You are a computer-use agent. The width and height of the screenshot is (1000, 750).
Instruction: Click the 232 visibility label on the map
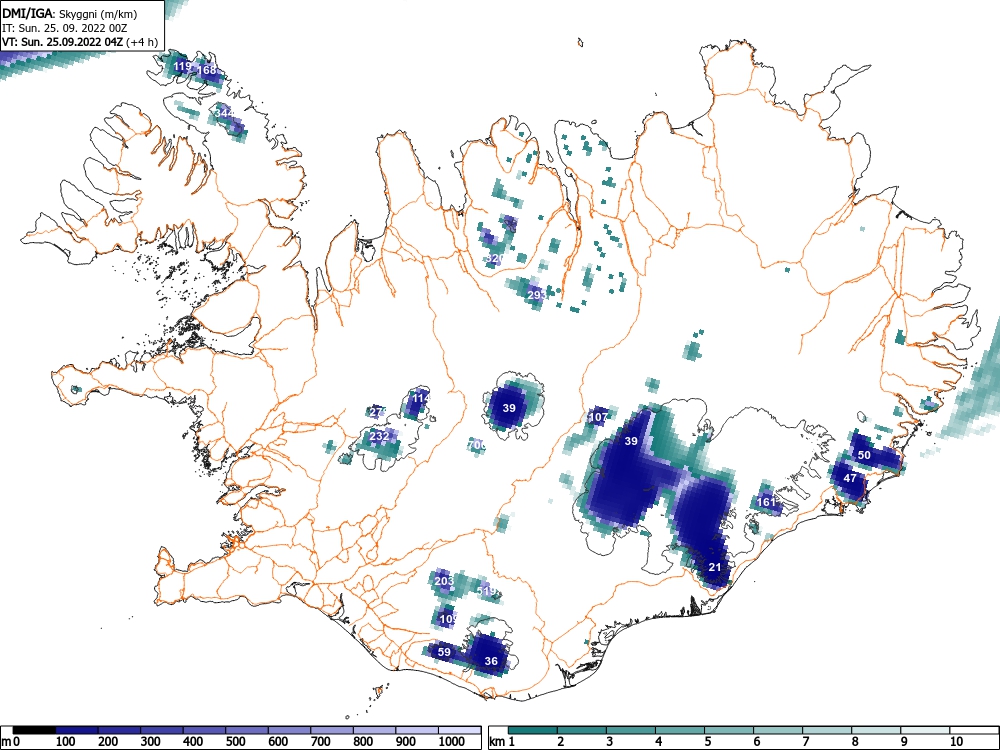coord(379,436)
